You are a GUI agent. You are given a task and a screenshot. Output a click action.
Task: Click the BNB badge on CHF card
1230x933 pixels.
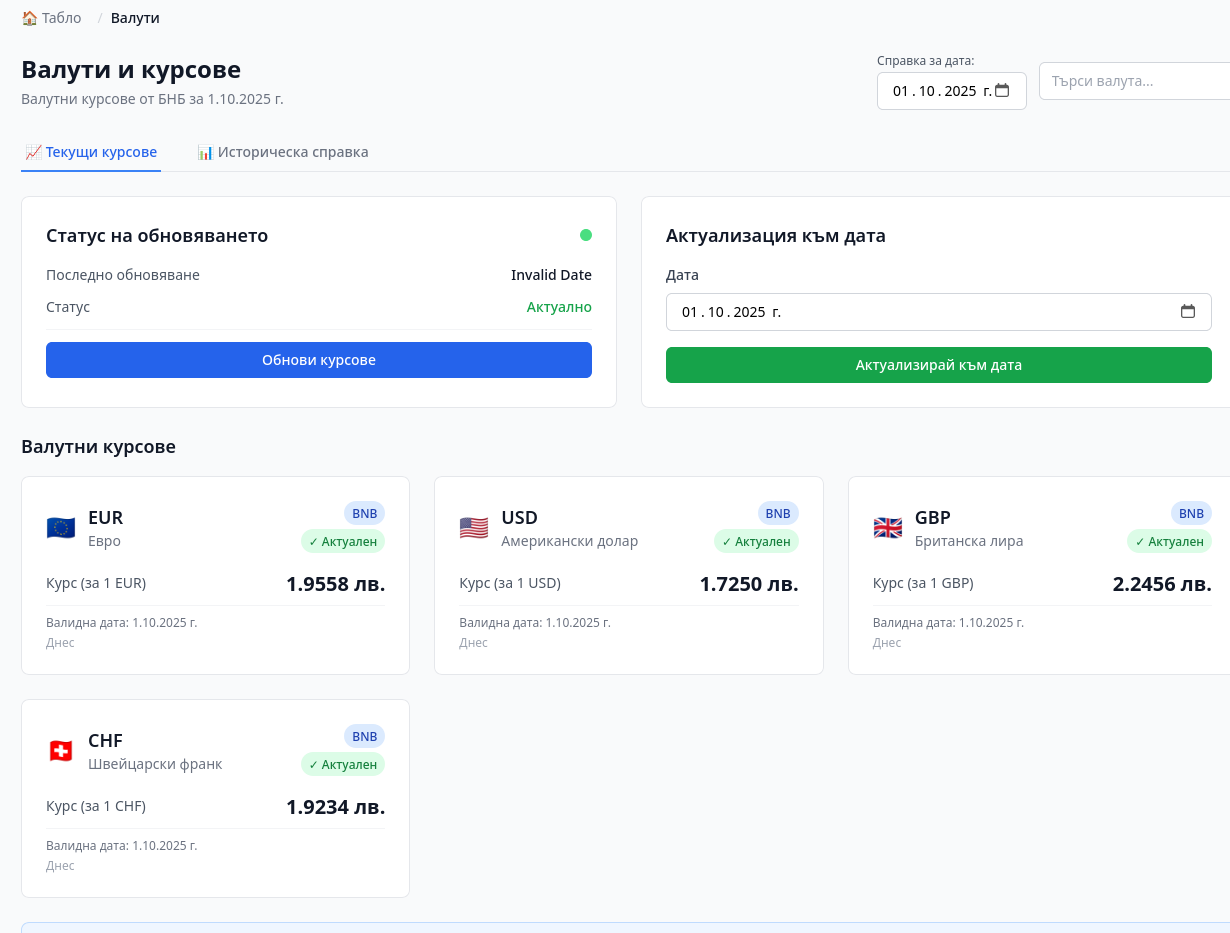(x=364, y=736)
